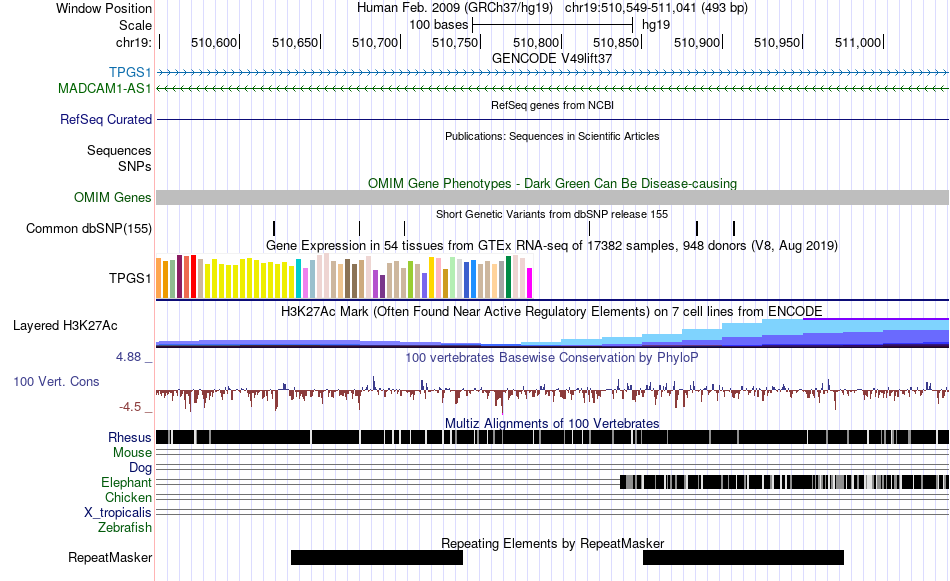Click the Sequences label of the Publications track
Viewport: 950px width, 581px height.
click(119, 150)
